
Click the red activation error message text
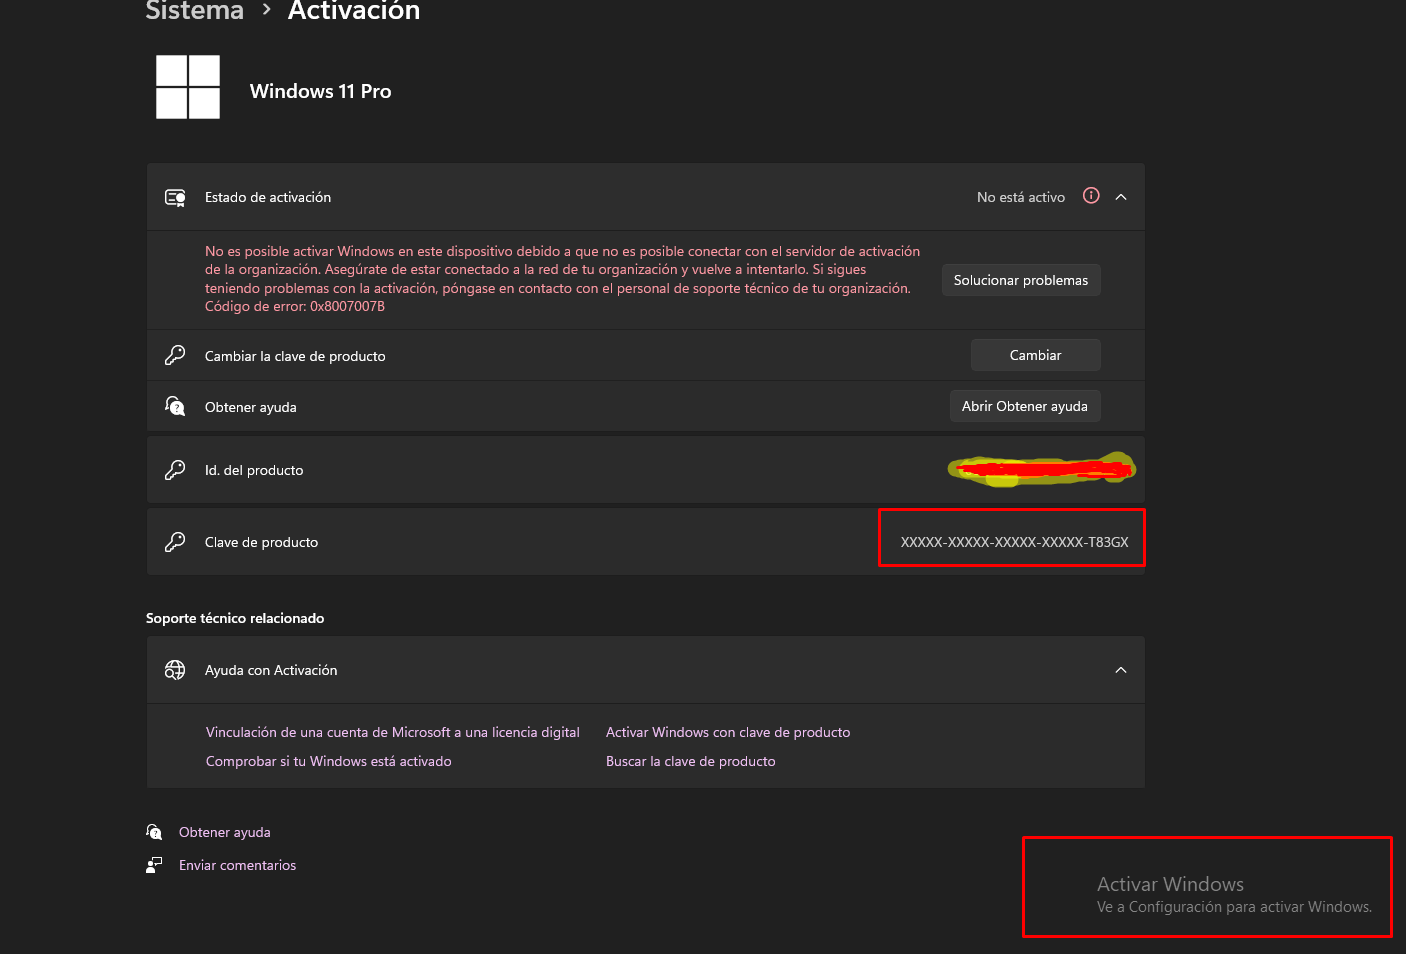tap(563, 279)
